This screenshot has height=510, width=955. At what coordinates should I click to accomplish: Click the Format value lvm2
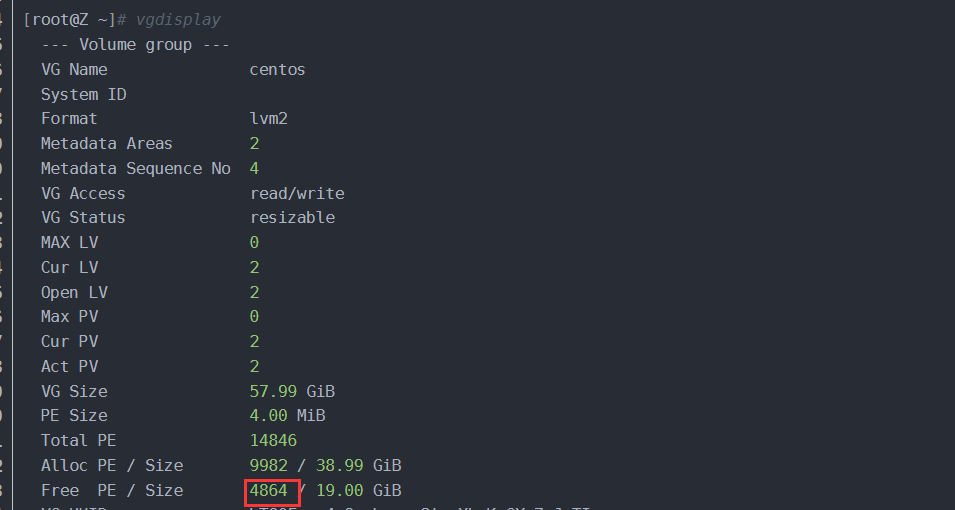(x=268, y=119)
